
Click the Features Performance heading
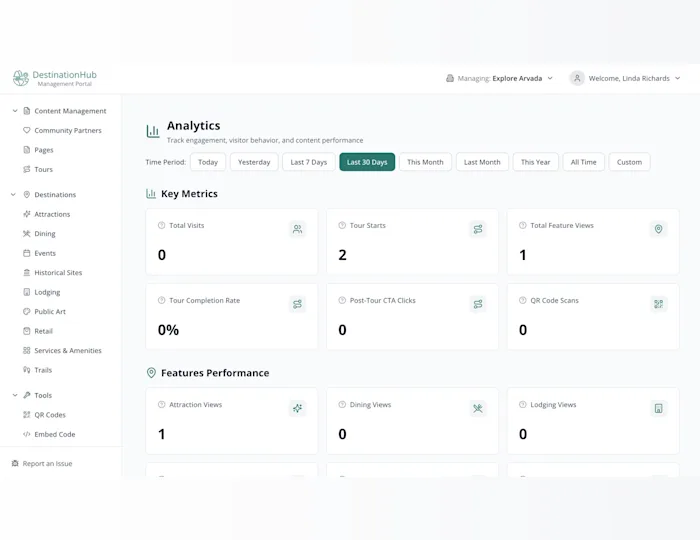pos(215,373)
